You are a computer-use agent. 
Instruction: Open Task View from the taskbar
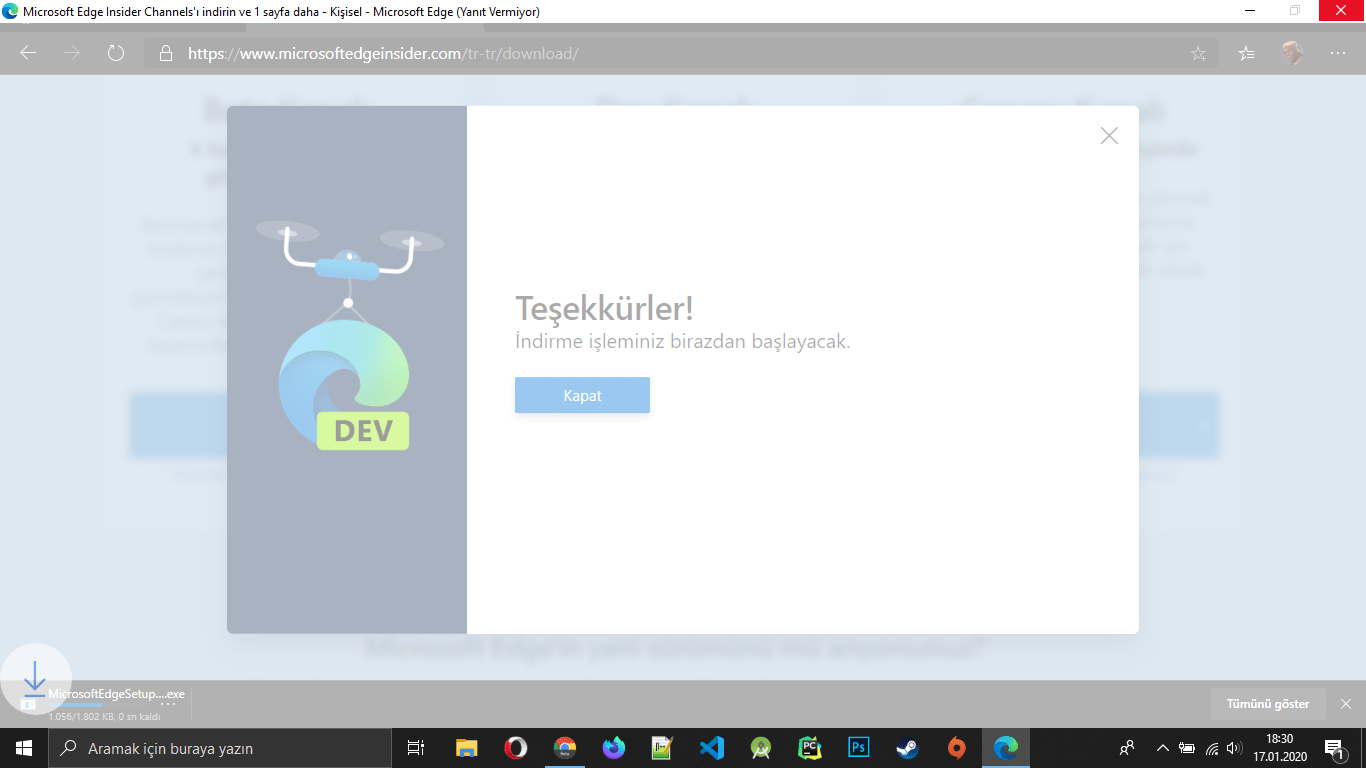[x=416, y=748]
